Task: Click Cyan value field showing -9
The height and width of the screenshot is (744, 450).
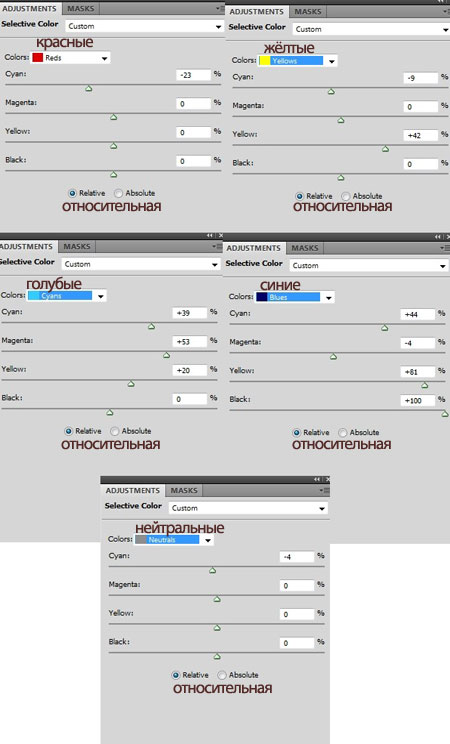Action: 421,78
